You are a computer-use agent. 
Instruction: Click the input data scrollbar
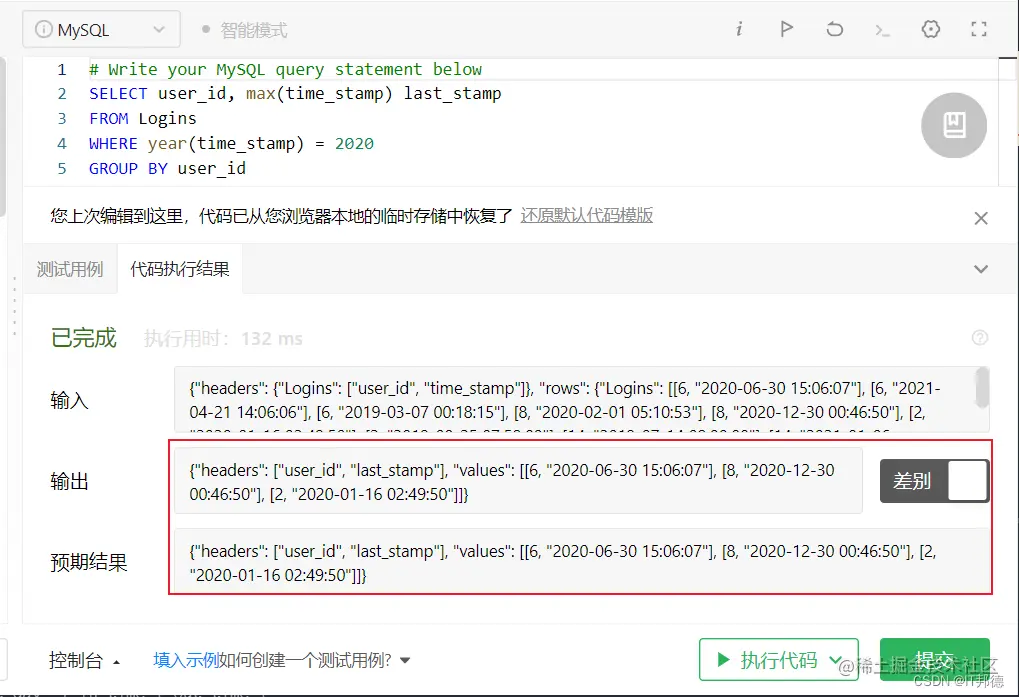point(982,388)
